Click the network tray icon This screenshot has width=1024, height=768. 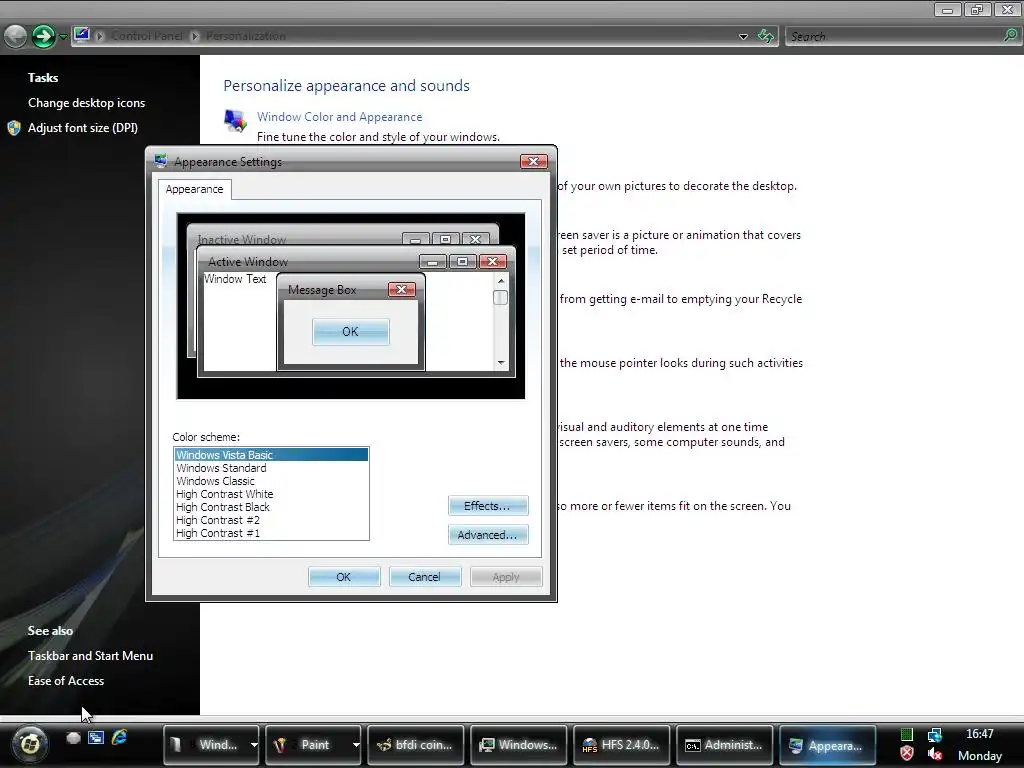pos(935,735)
